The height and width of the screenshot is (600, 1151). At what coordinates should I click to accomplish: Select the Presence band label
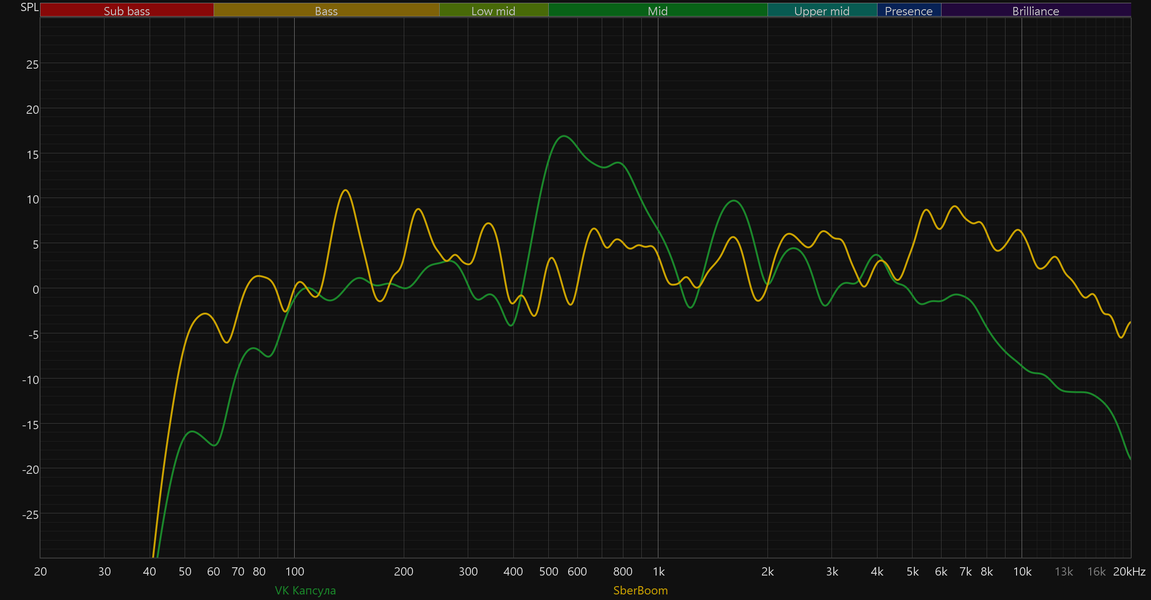[x=909, y=11]
